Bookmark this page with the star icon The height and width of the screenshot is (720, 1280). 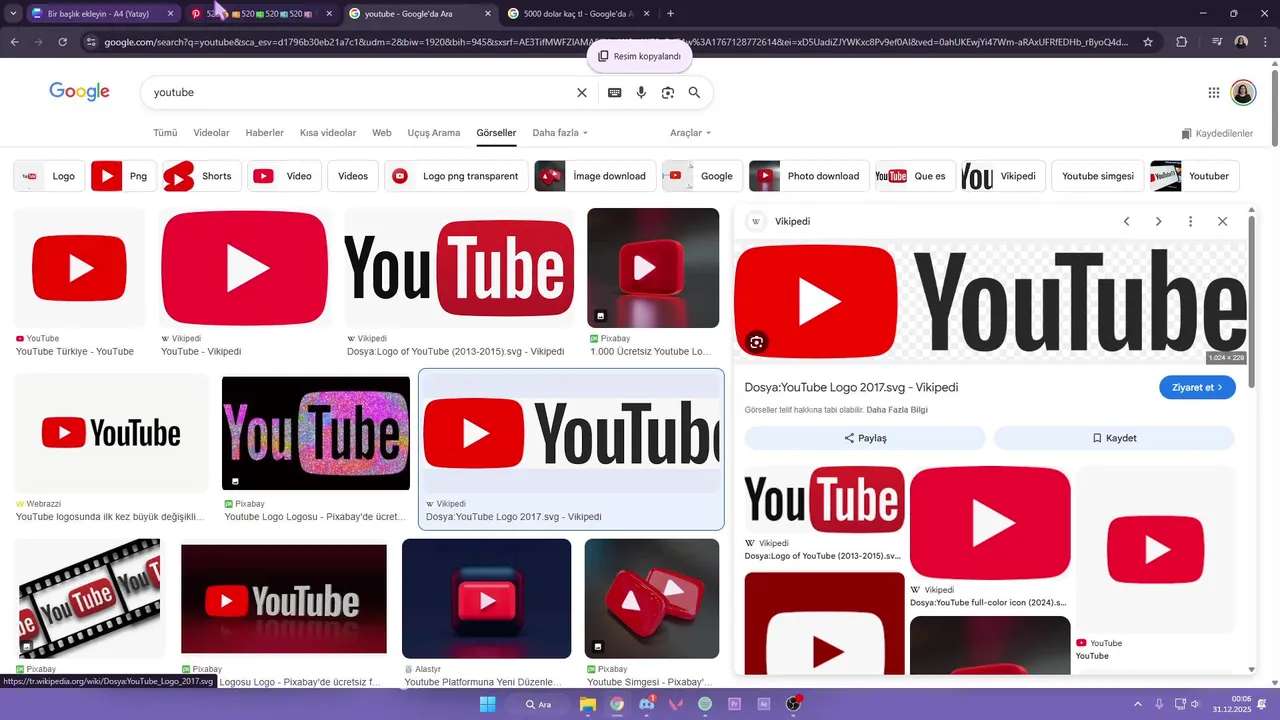coord(1148,42)
